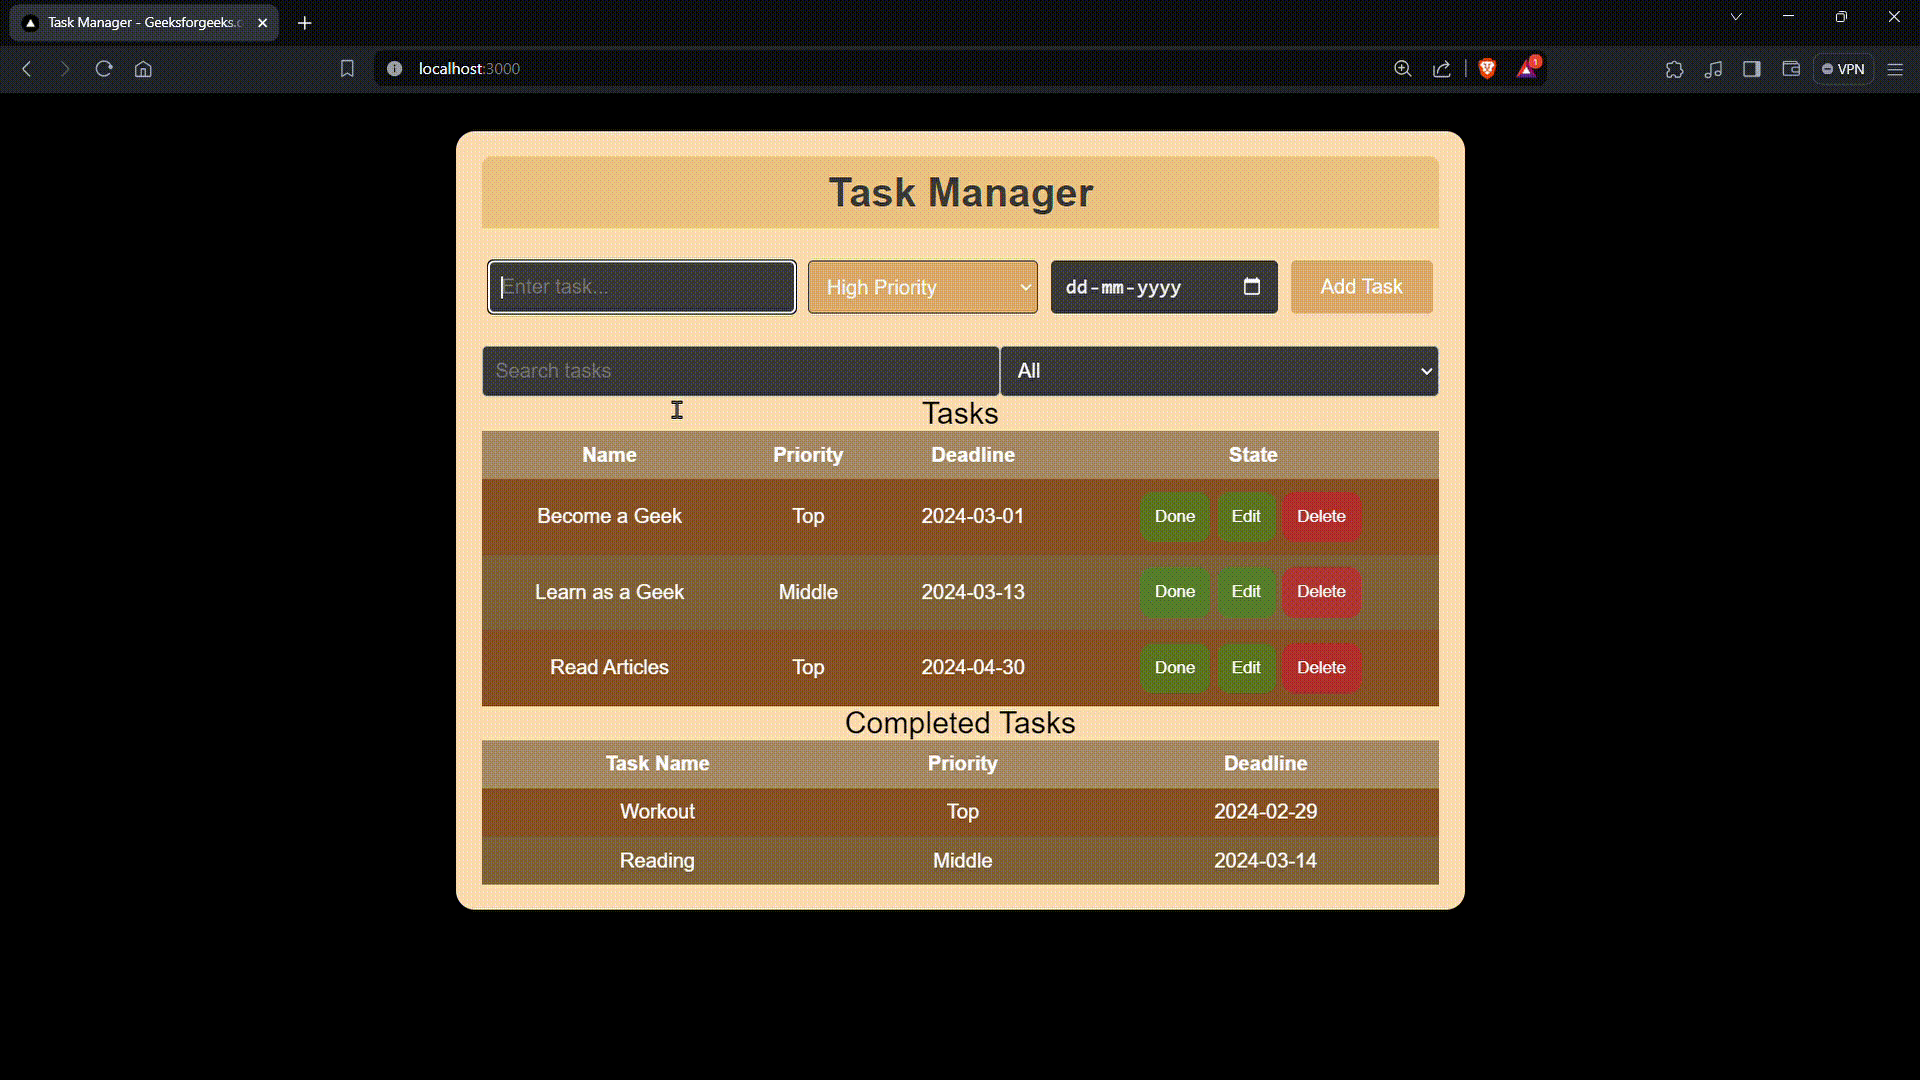Click the Learn as a Geek task name
Image resolution: width=1920 pixels, height=1080 pixels.
click(x=609, y=592)
